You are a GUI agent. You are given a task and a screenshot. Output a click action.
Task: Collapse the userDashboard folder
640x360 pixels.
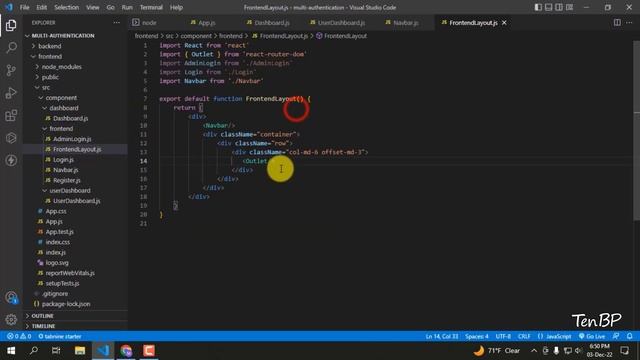[x=70, y=191]
